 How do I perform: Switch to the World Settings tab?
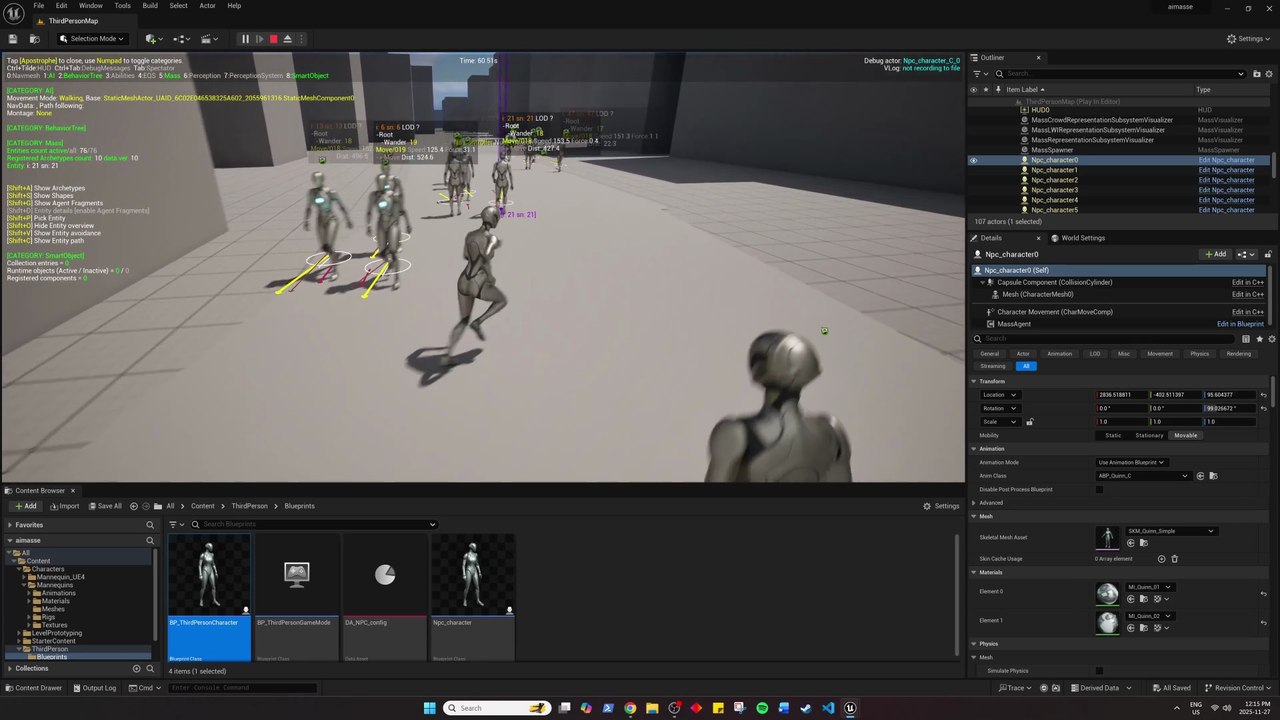click(x=1077, y=238)
